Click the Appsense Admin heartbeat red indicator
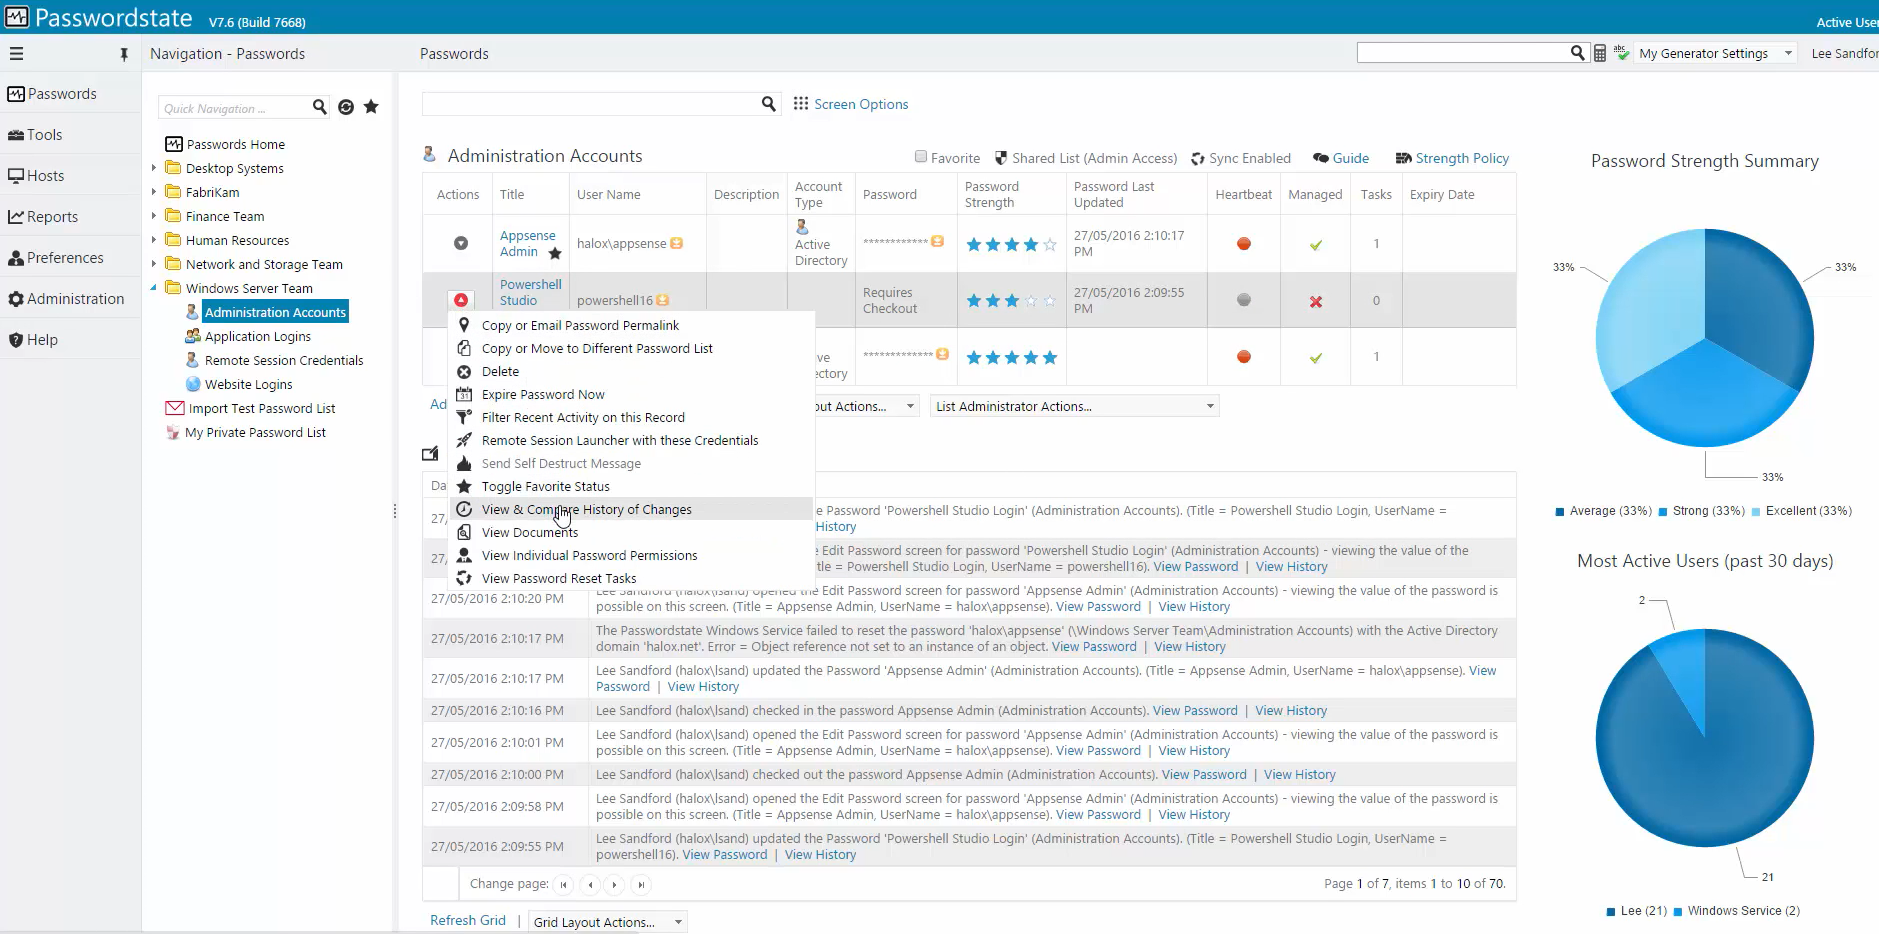 (x=1244, y=243)
